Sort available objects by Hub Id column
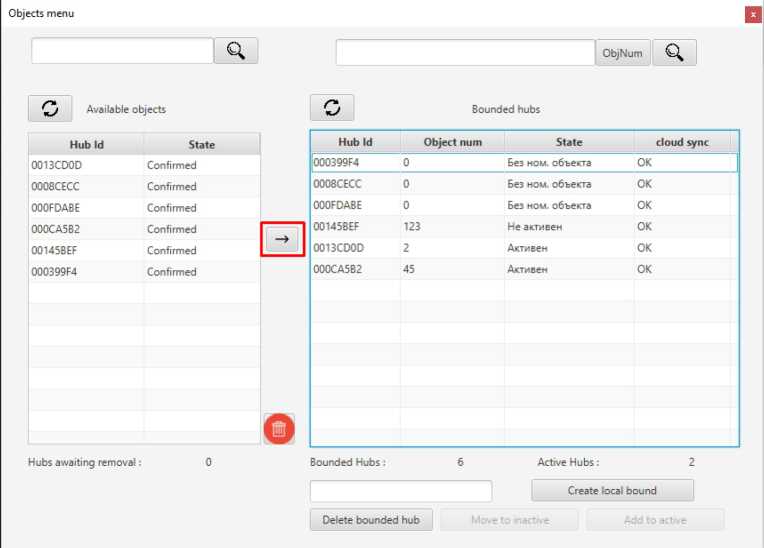Viewport: 764px width, 548px height. point(86,144)
